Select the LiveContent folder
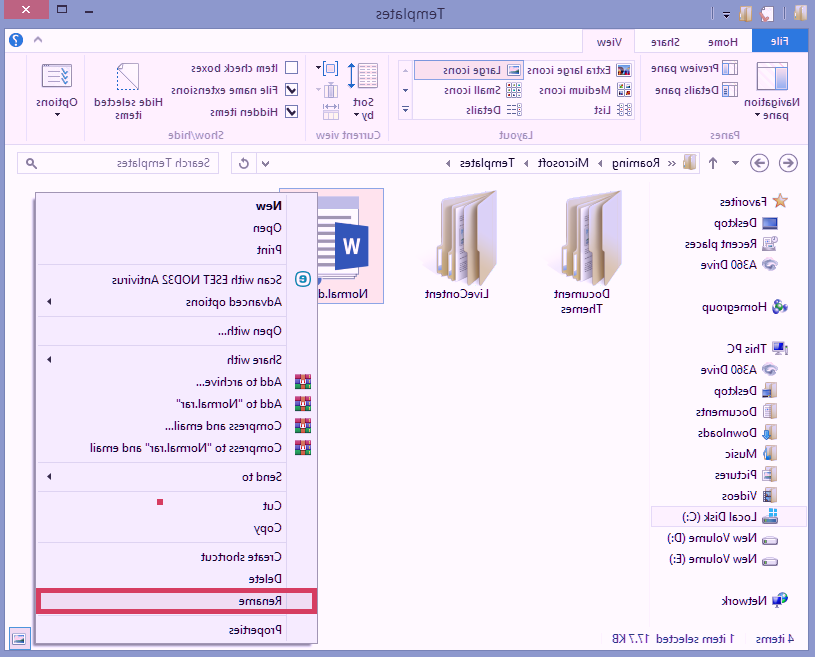This screenshot has height=657, width=815. coord(457,245)
